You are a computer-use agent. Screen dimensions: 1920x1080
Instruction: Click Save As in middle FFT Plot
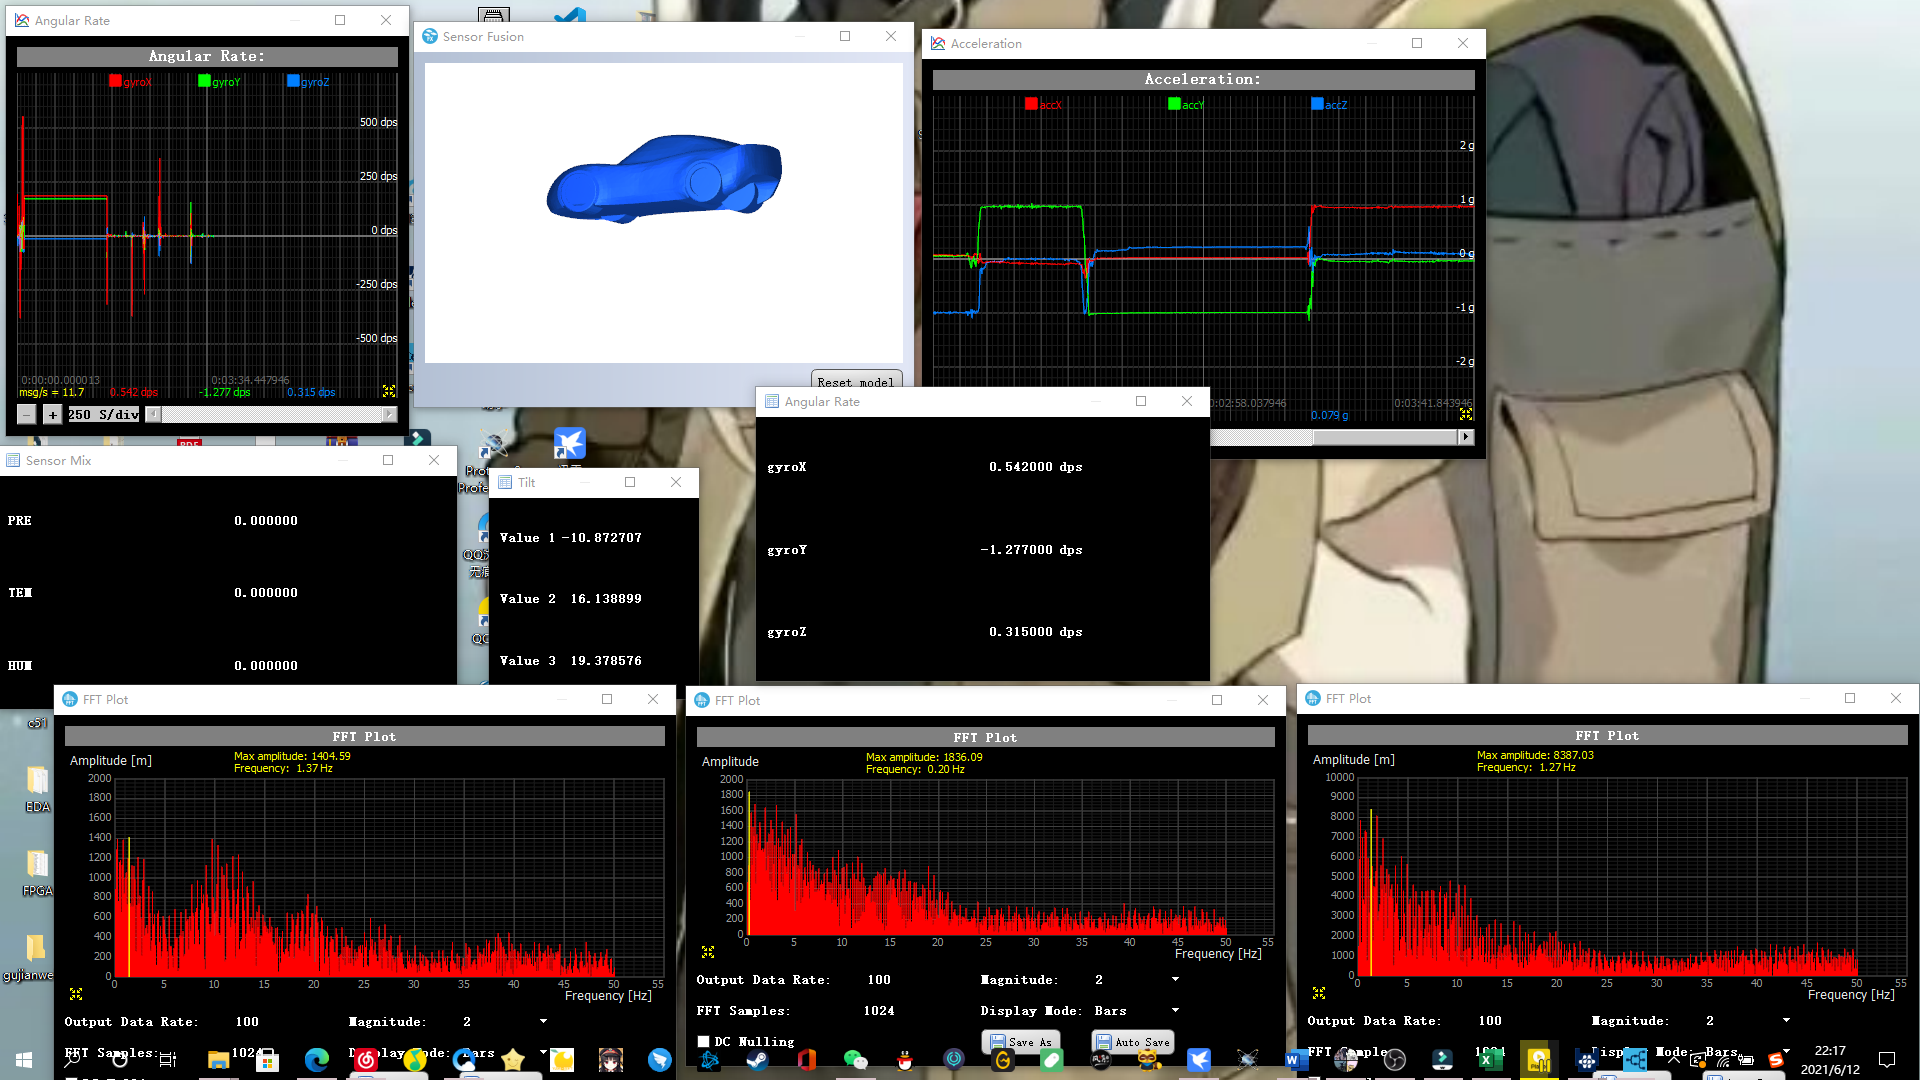pos(1021,1042)
